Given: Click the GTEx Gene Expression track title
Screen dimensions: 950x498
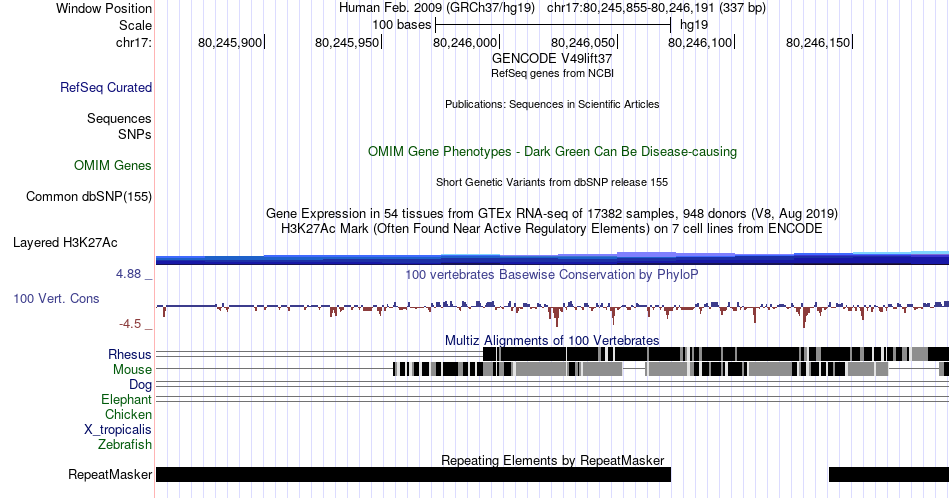Looking at the screenshot, I should pos(552,213).
